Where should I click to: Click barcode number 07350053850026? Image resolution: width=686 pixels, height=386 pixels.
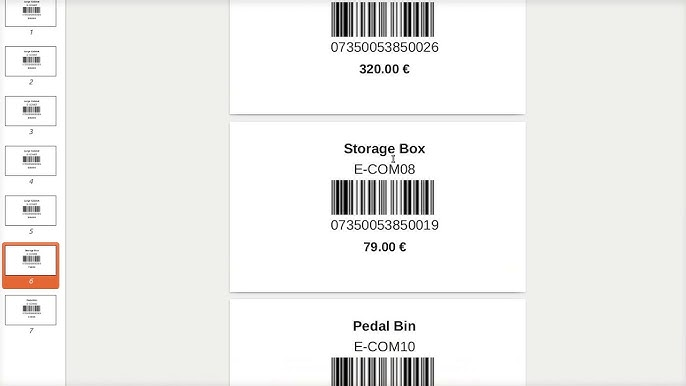click(384, 47)
